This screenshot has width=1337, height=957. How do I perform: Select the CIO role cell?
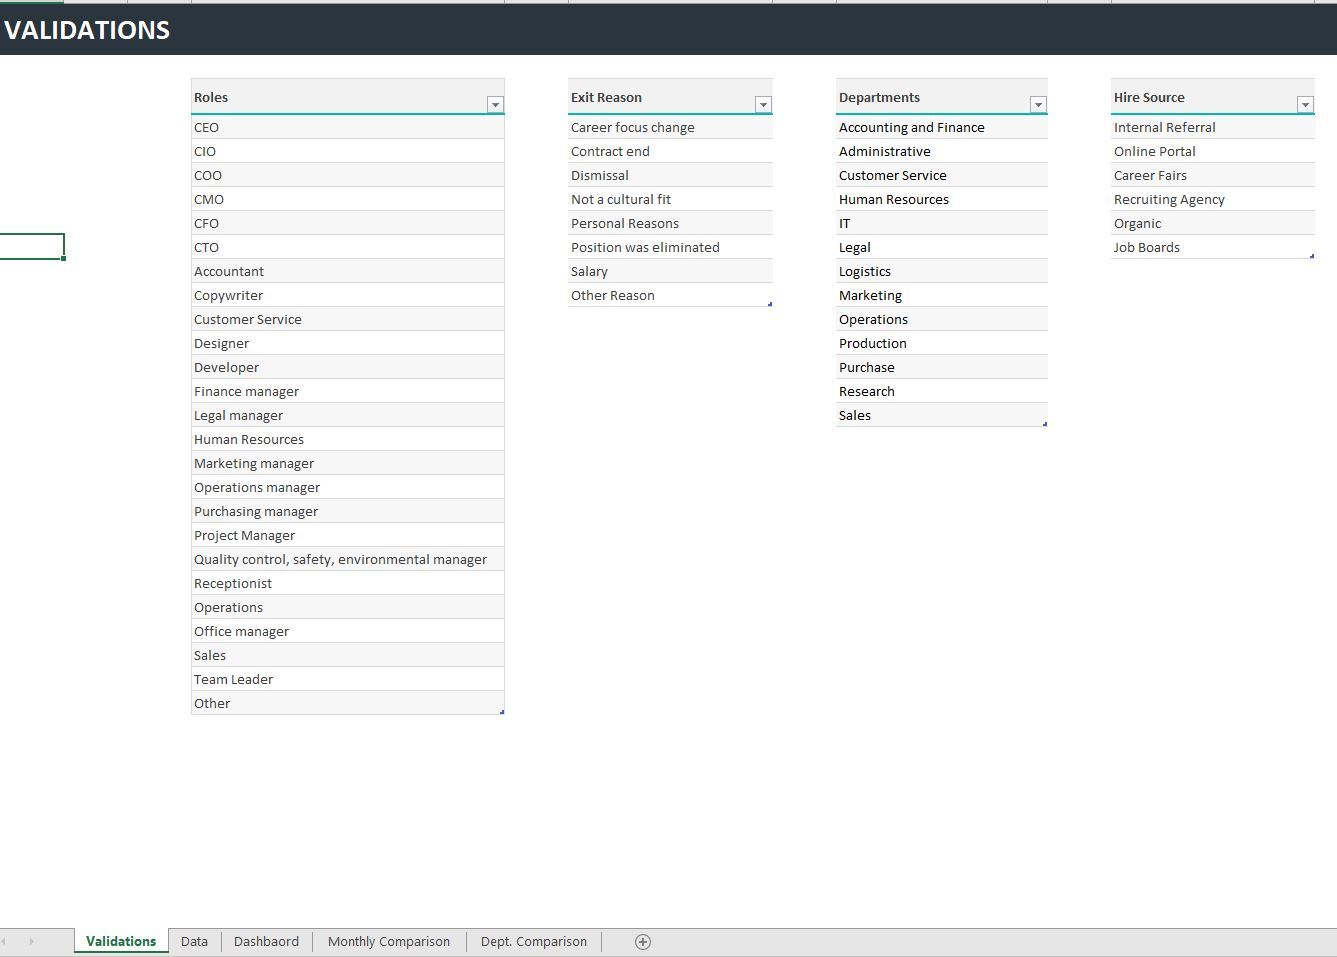click(x=348, y=151)
